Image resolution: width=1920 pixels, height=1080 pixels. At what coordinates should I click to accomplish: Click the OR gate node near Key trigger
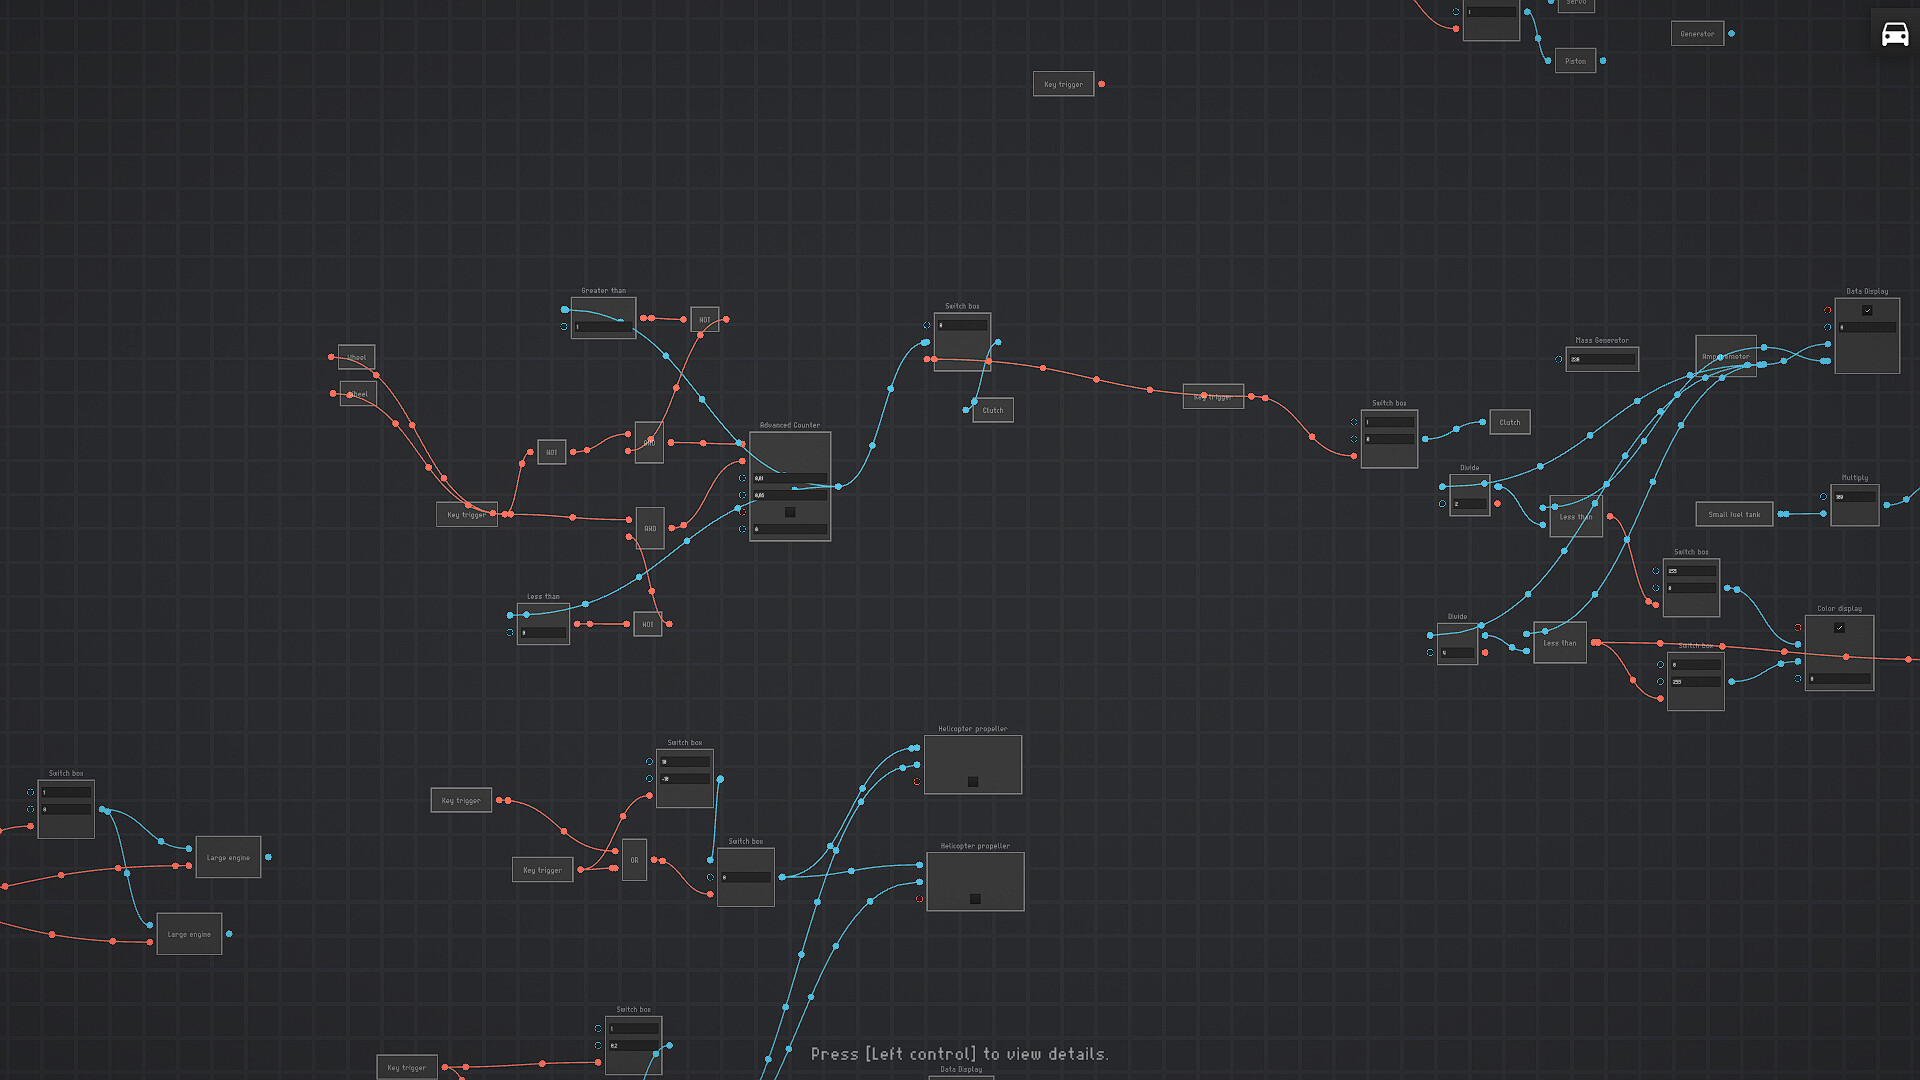pyautogui.click(x=634, y=859)
